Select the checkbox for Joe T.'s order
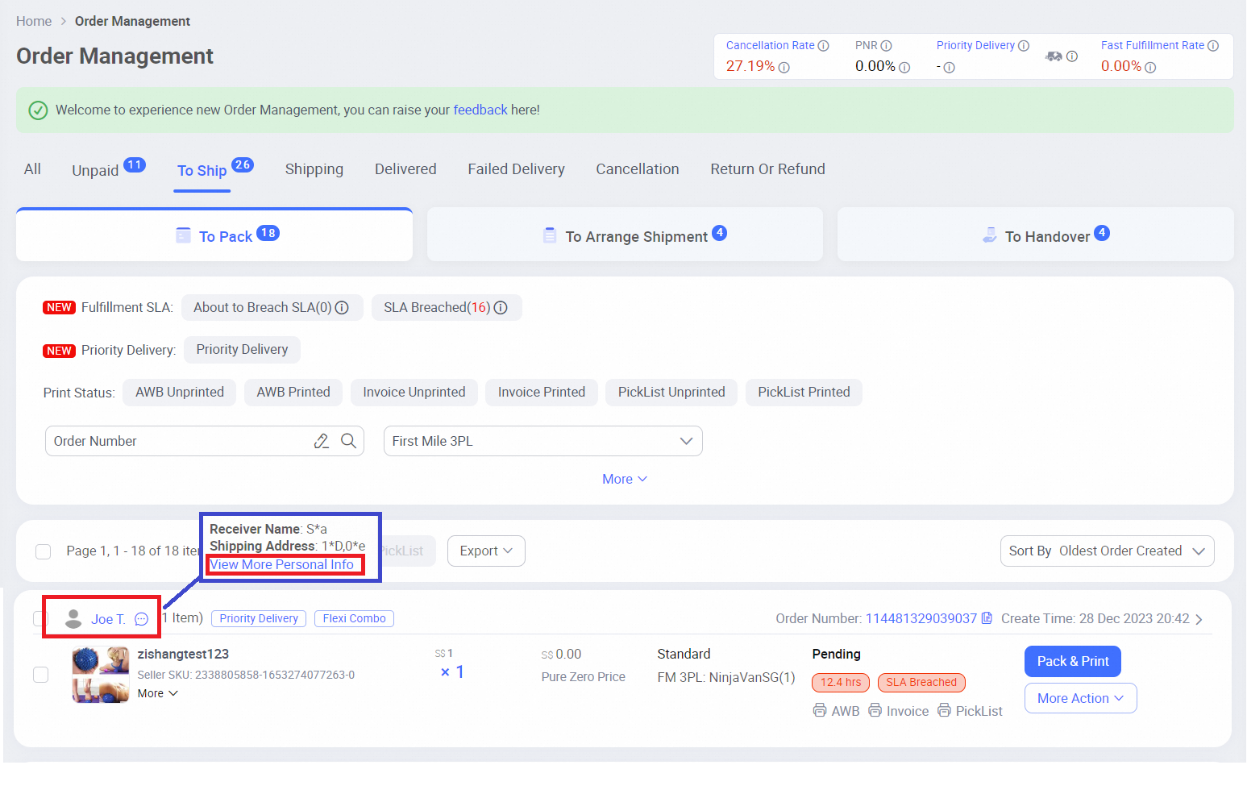 pyautogui.click(x=43, y=617)
